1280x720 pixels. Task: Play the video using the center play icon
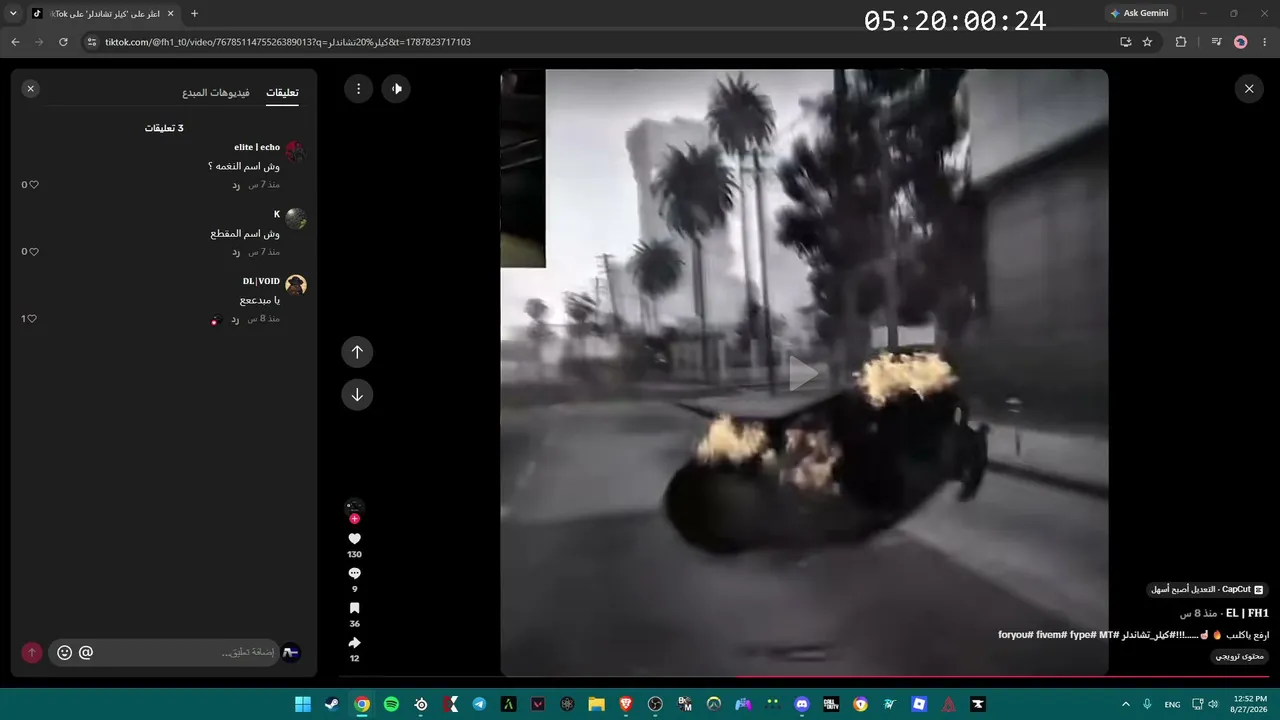[x=803, y=373]
